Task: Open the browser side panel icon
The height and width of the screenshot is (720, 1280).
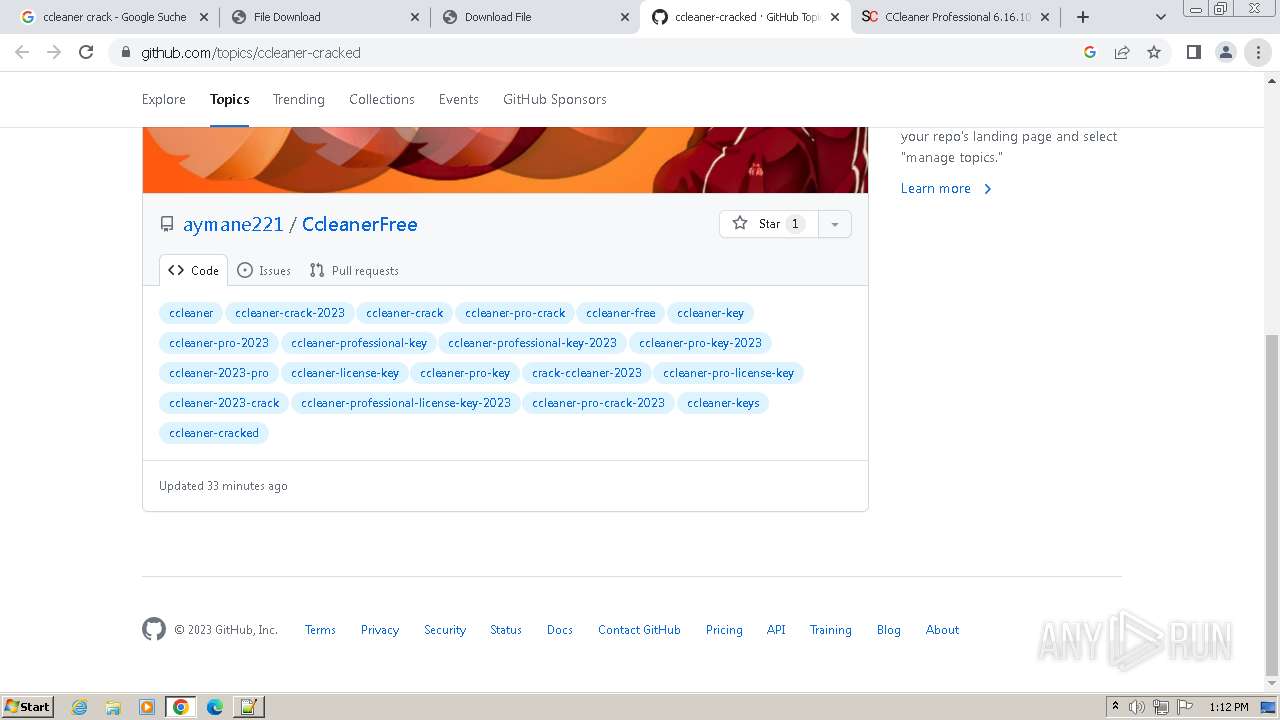Action: [1193, 52]
